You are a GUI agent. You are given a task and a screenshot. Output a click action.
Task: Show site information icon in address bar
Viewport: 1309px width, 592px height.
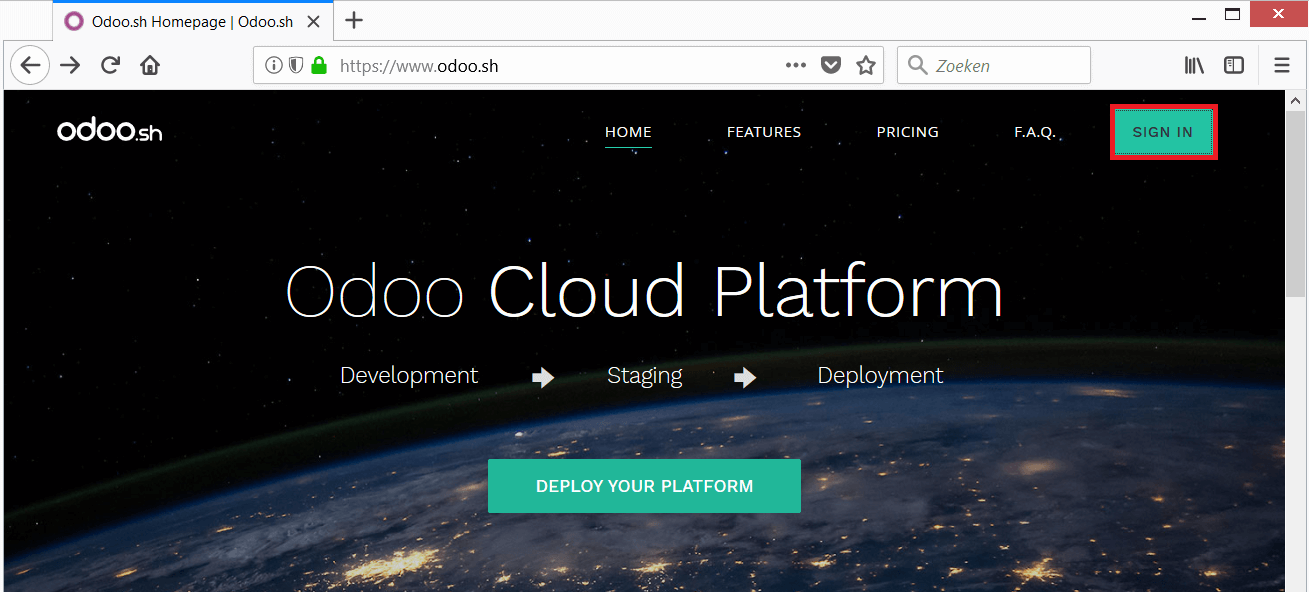(274, 66)
